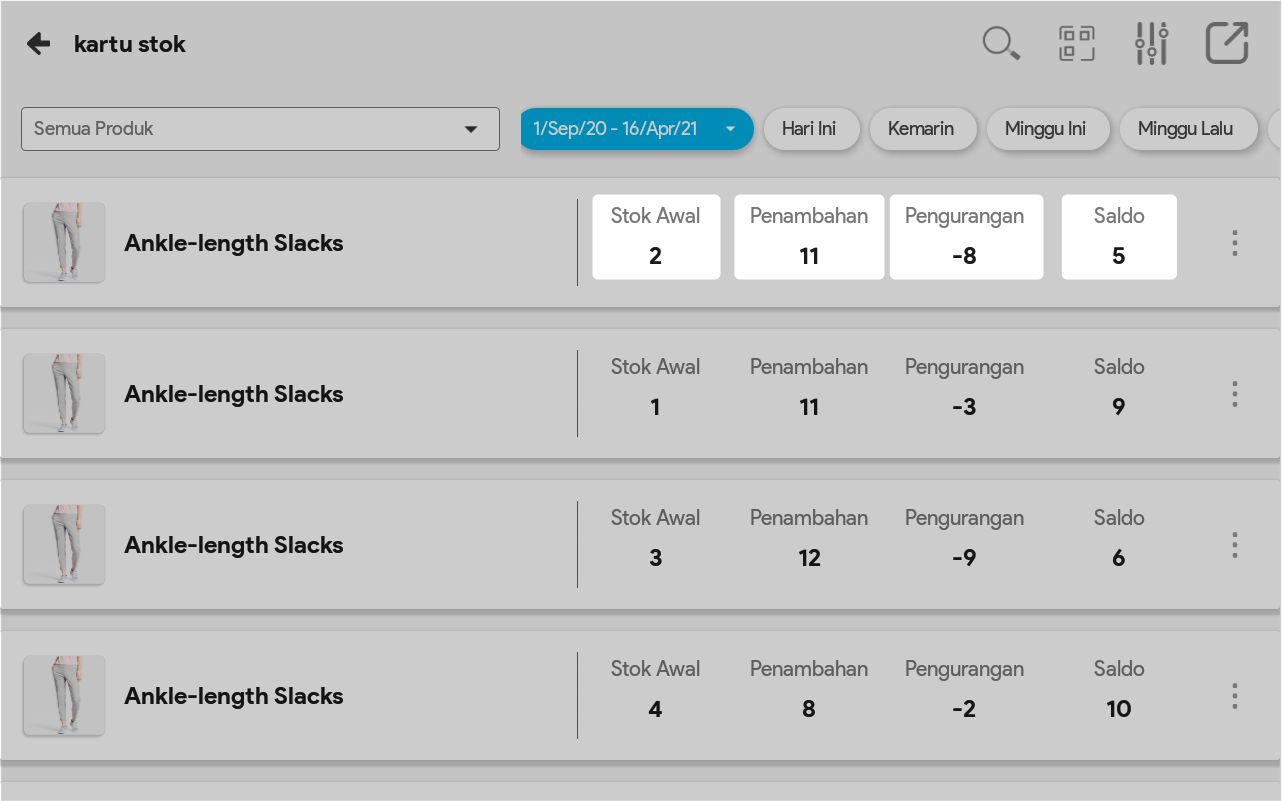The height and width of the screenshot is (801, 1282).
Task: Click the Pengurangan box showing -8
Action: point(965,237)
